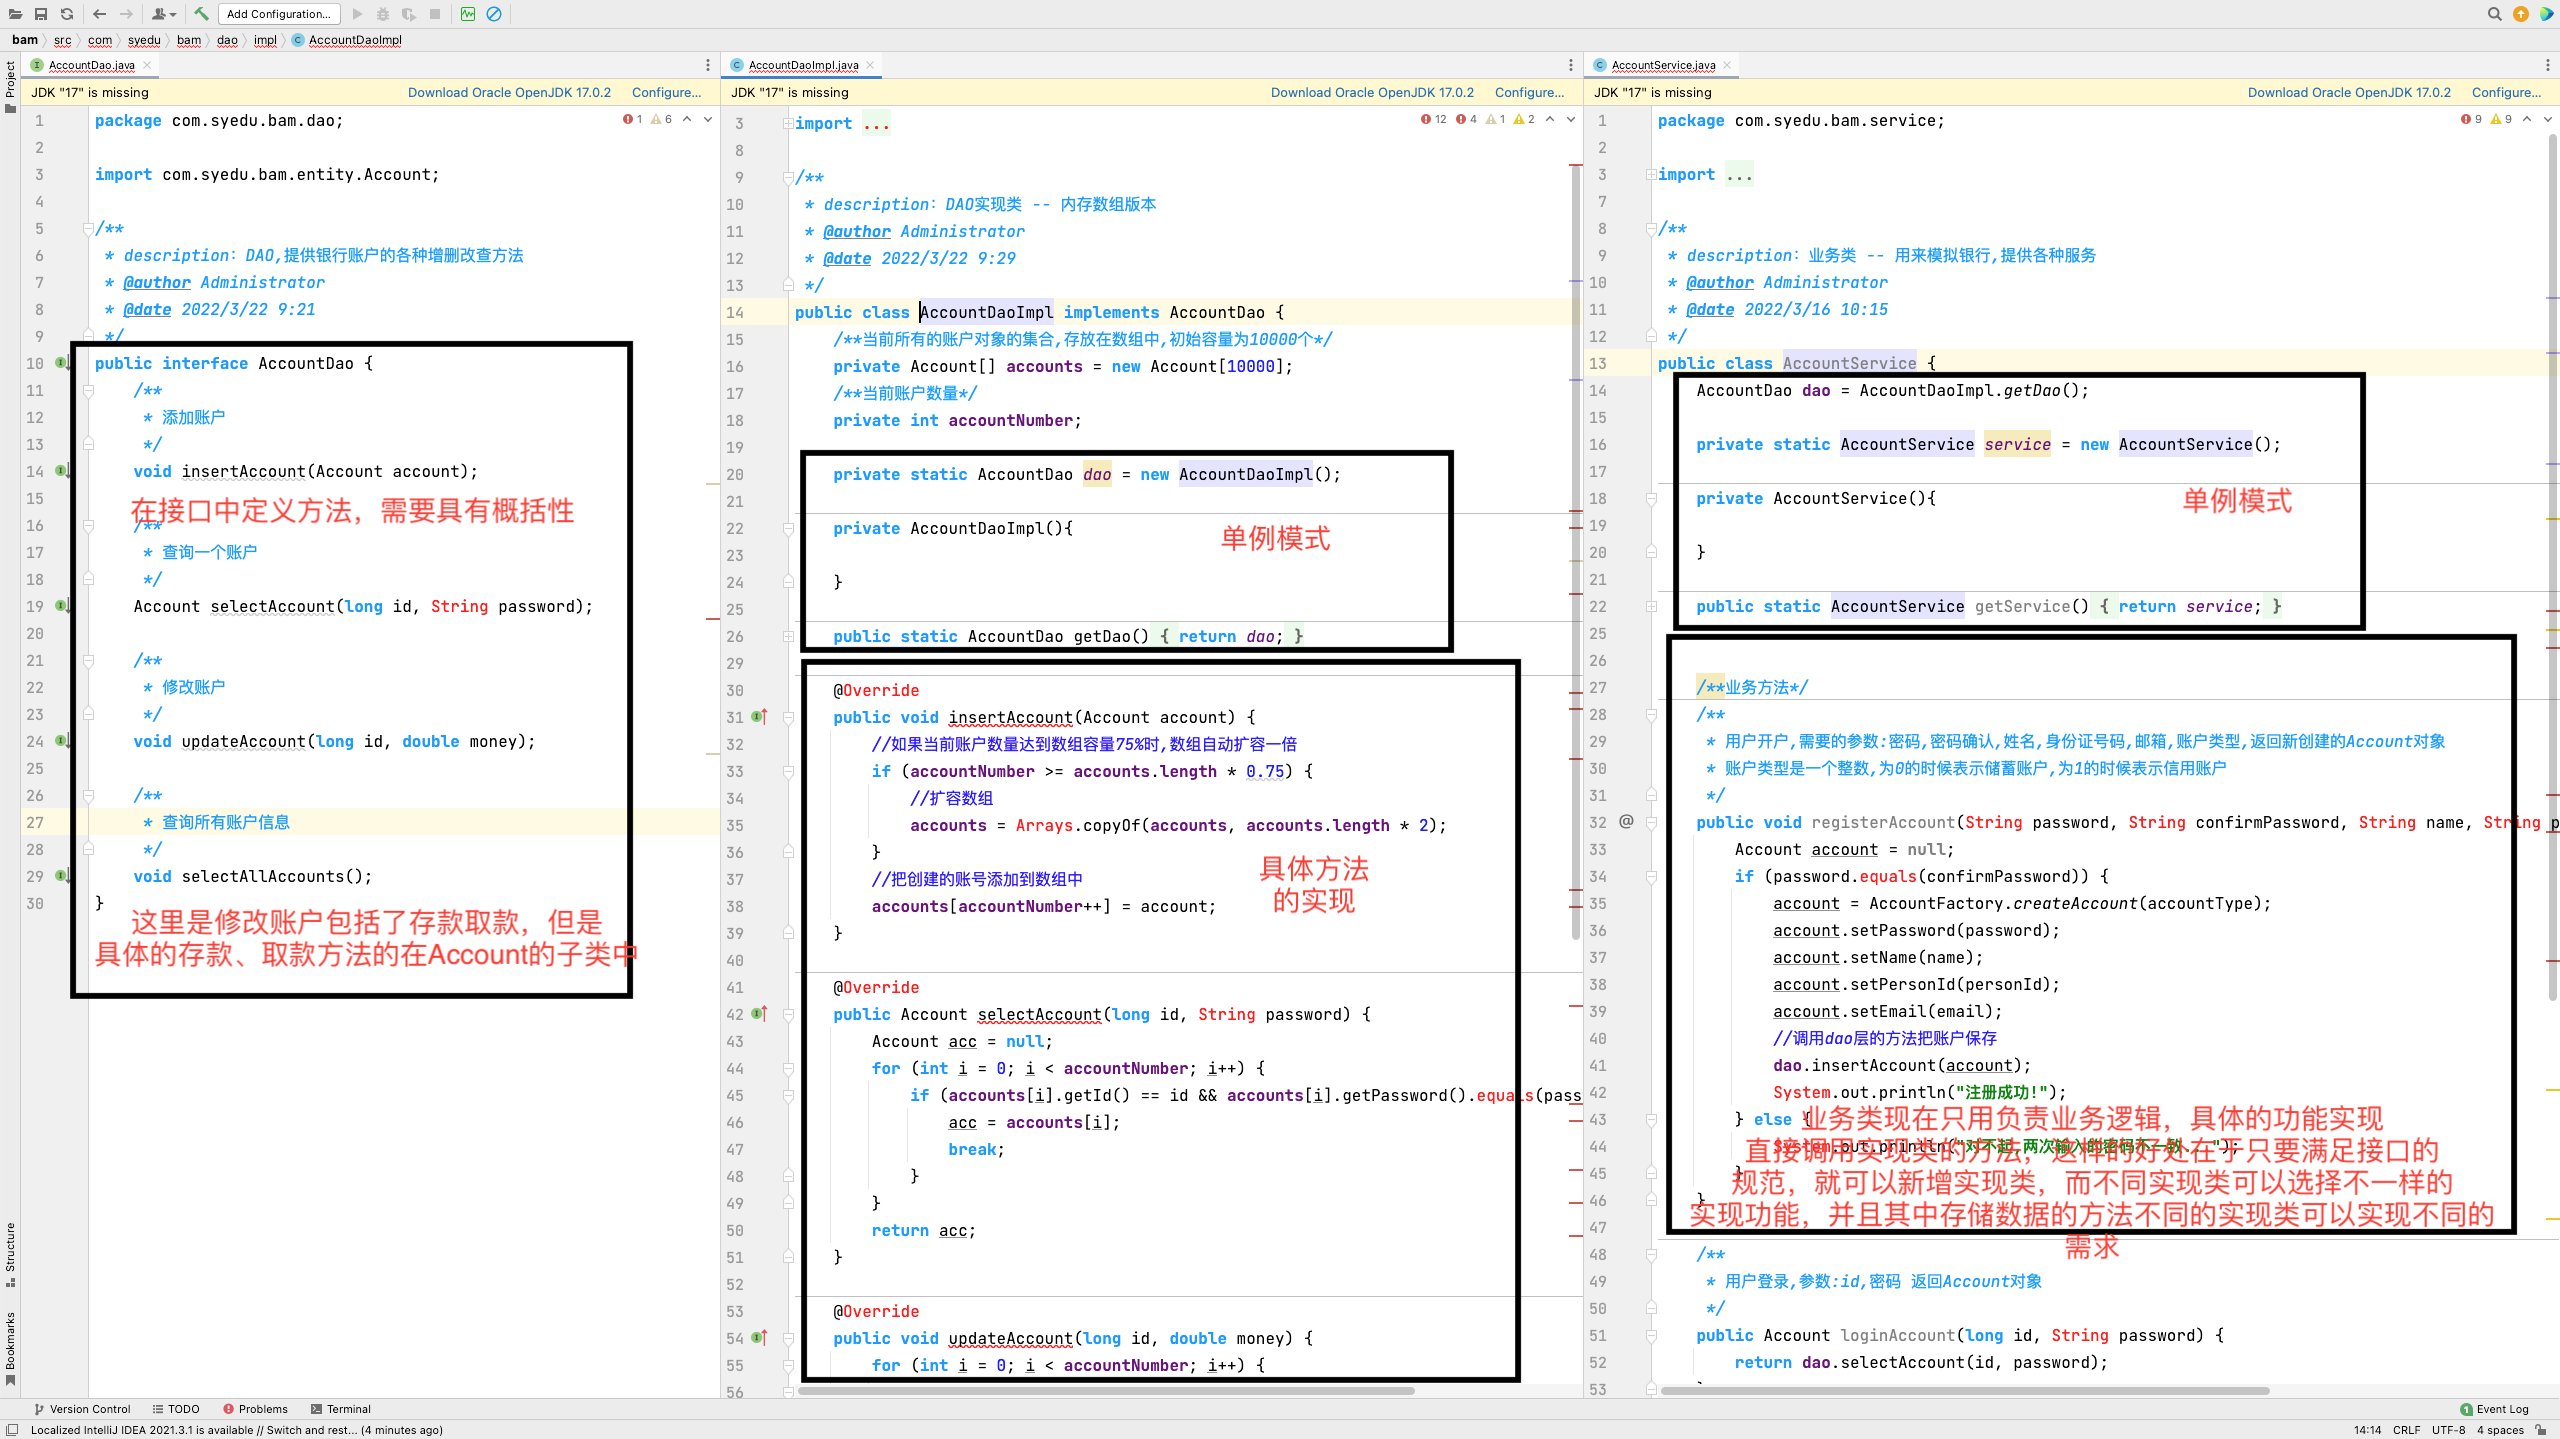Viewport: 2560px width, 1439px height.
Task: Open the Terminal tool tab
Action: [340, 1409]
